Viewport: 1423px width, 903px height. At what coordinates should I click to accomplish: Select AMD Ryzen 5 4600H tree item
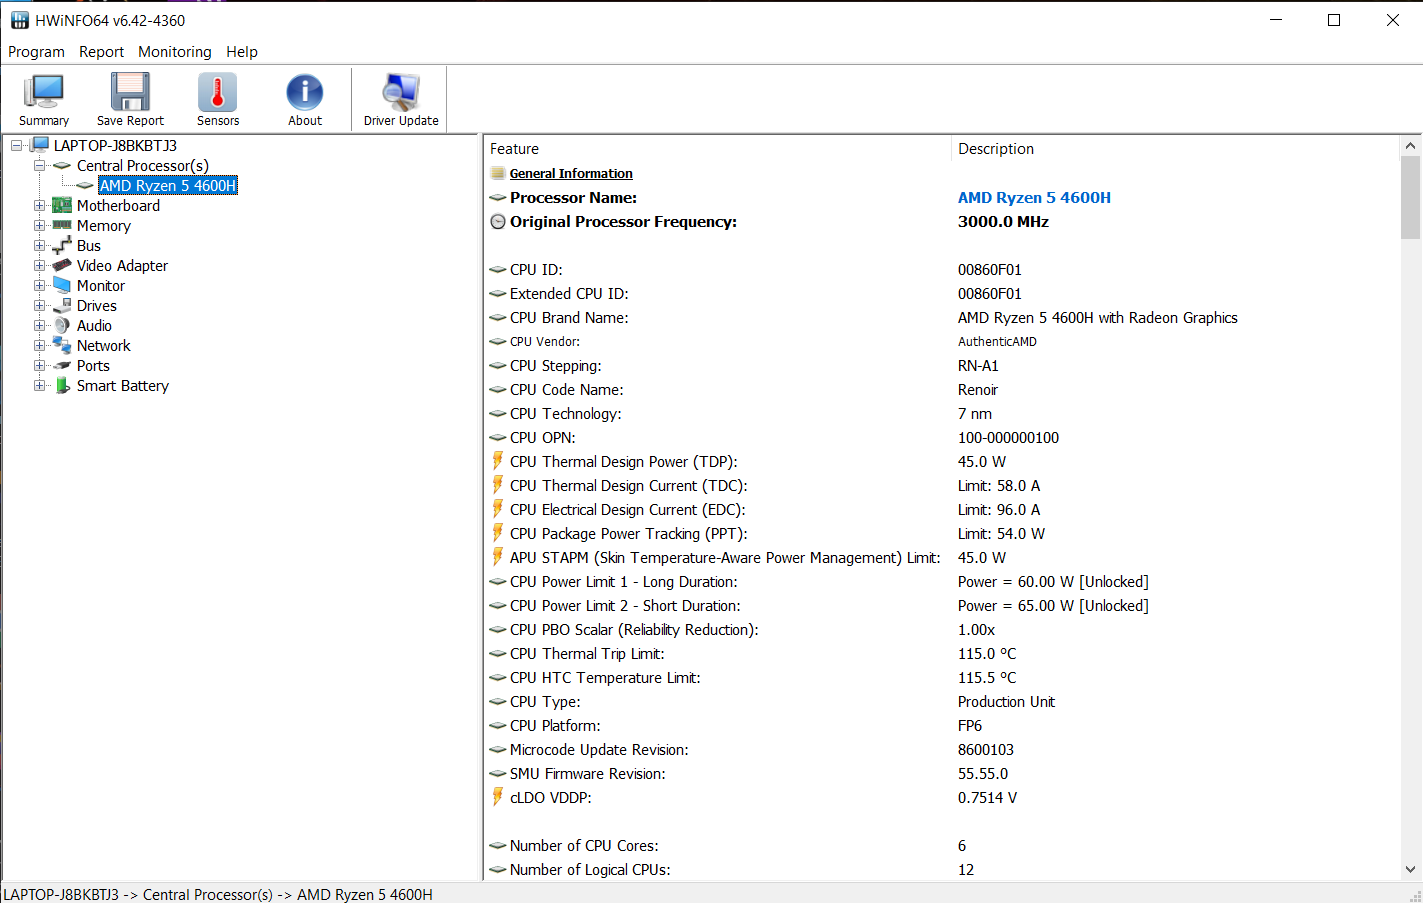tap(168, 185)
